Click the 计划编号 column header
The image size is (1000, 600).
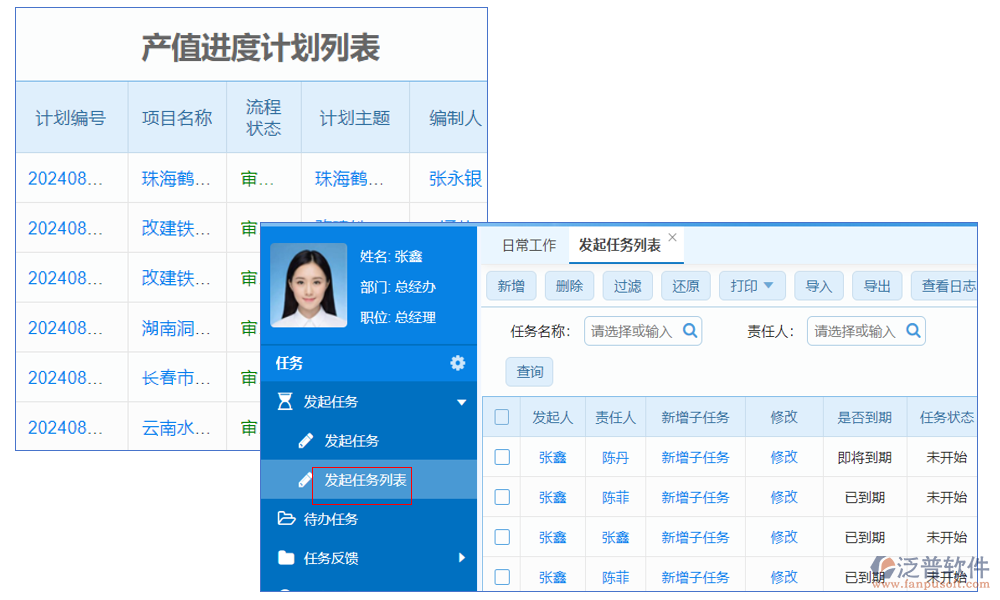(71, 118)
